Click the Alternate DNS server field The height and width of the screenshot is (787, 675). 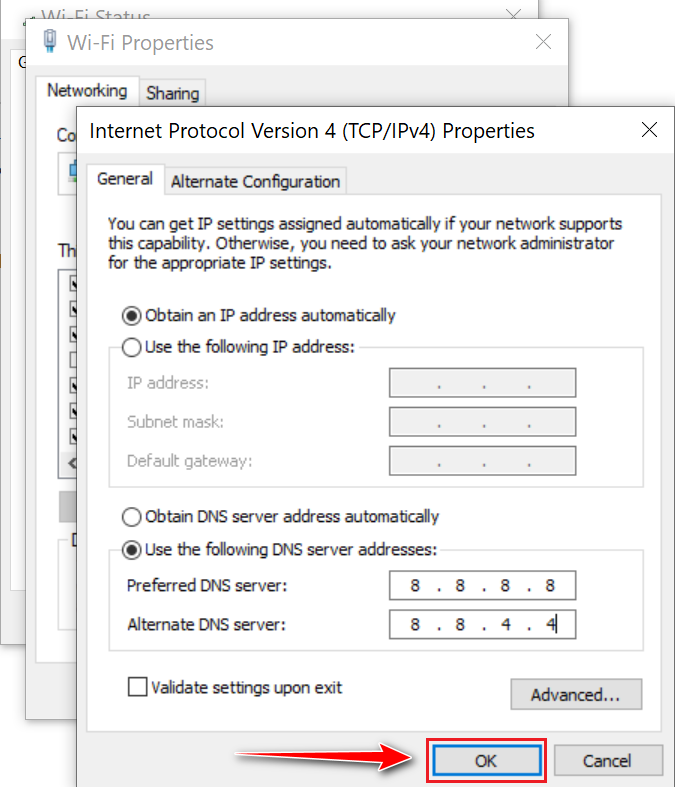(482, 625)
